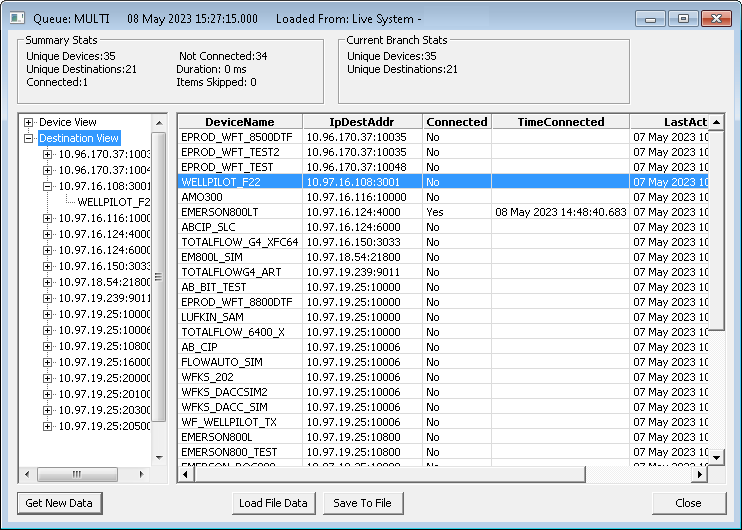Select Device View in the tree

pos(68,122)
